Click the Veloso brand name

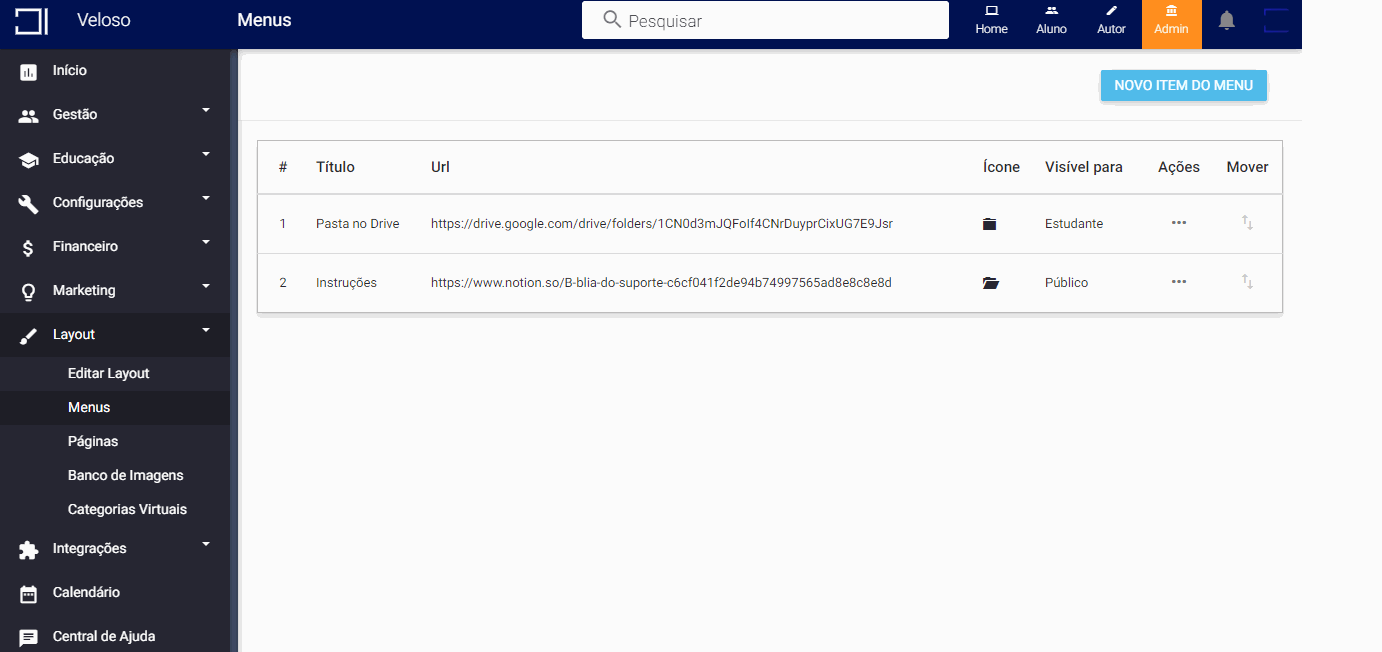[104, 20]
